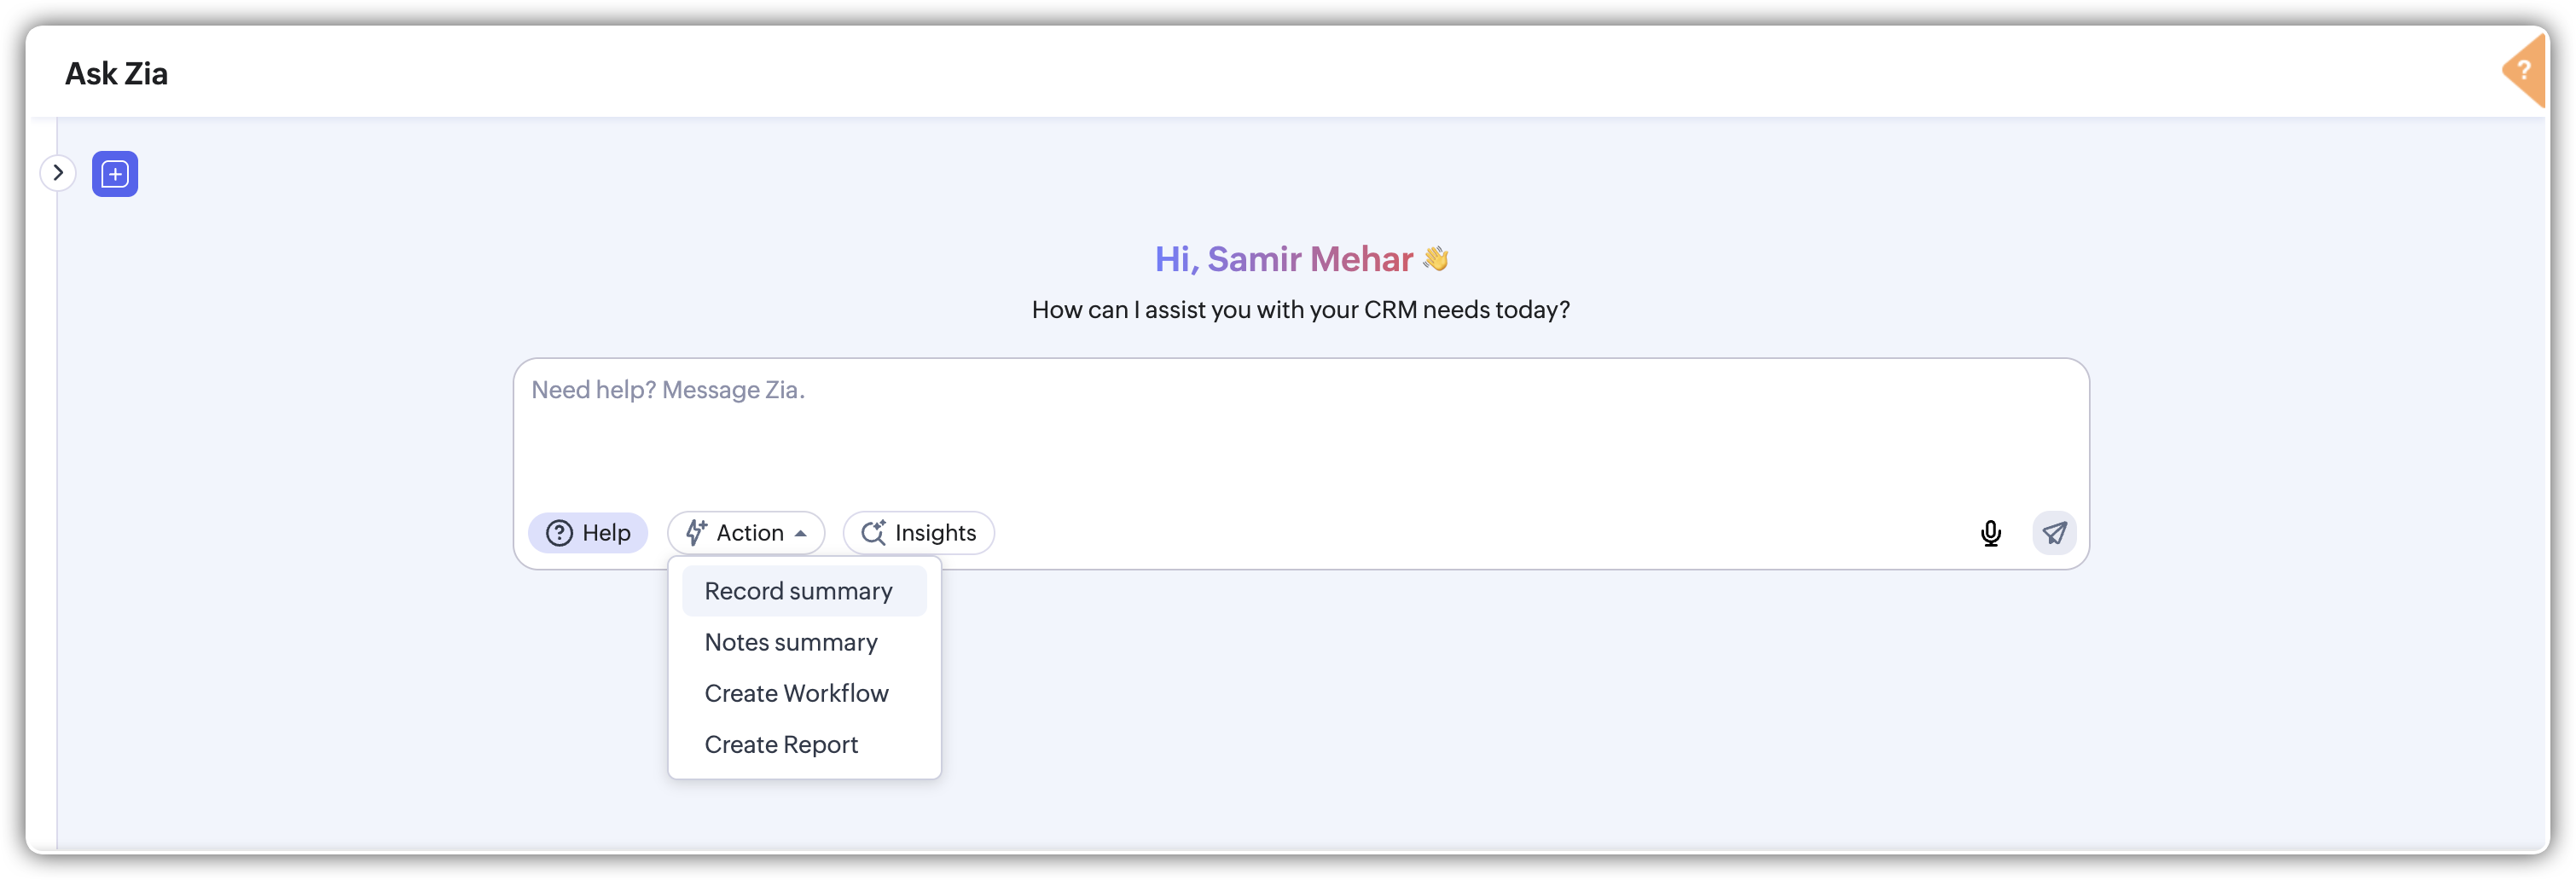This screenshot has width=2576, height=880.
Task: Click the Ask Zia title text
Action: [x=116, y=73]
